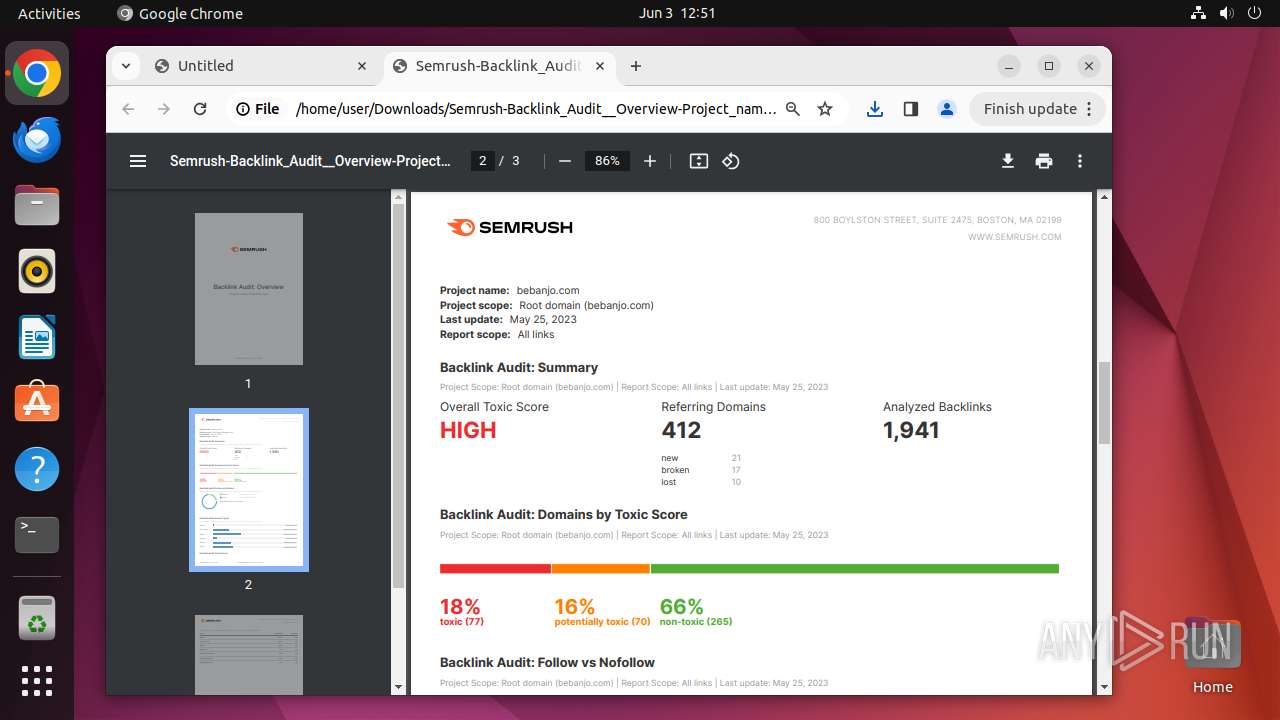Image resolution: width=1280 pixels, height=720 pixels.
Task: Click 'Backlink Audit: Summary' heading
Action: [519, 367]
